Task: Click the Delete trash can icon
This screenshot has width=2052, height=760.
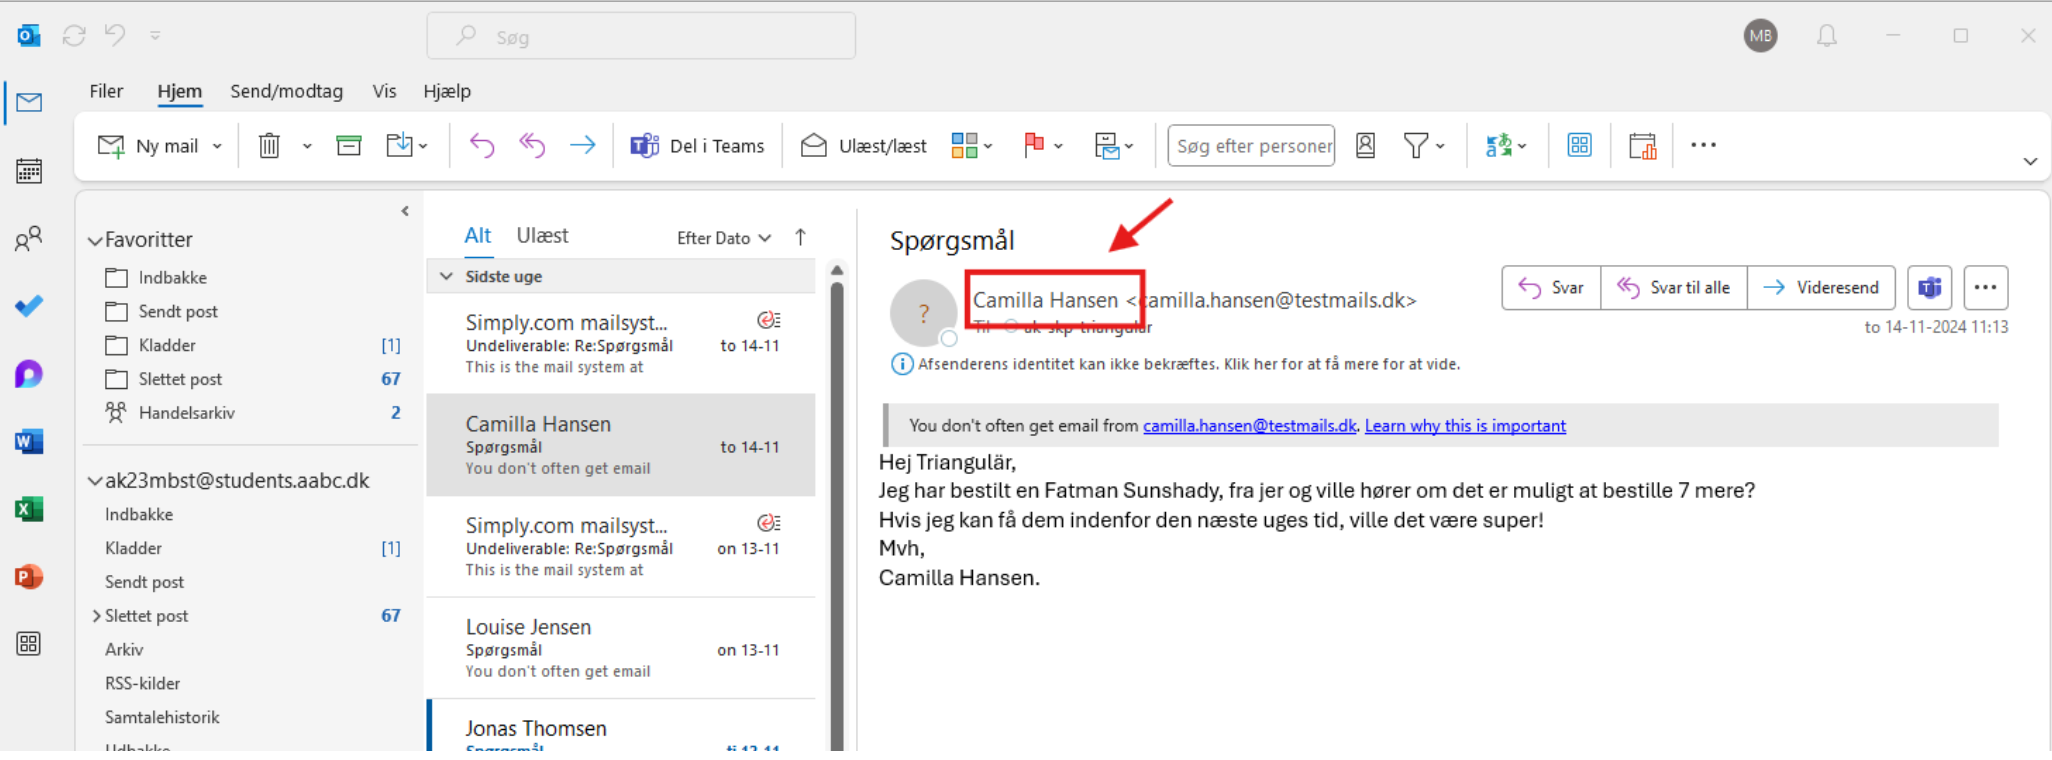Action: pyautogui.click(x=269, y=146)
